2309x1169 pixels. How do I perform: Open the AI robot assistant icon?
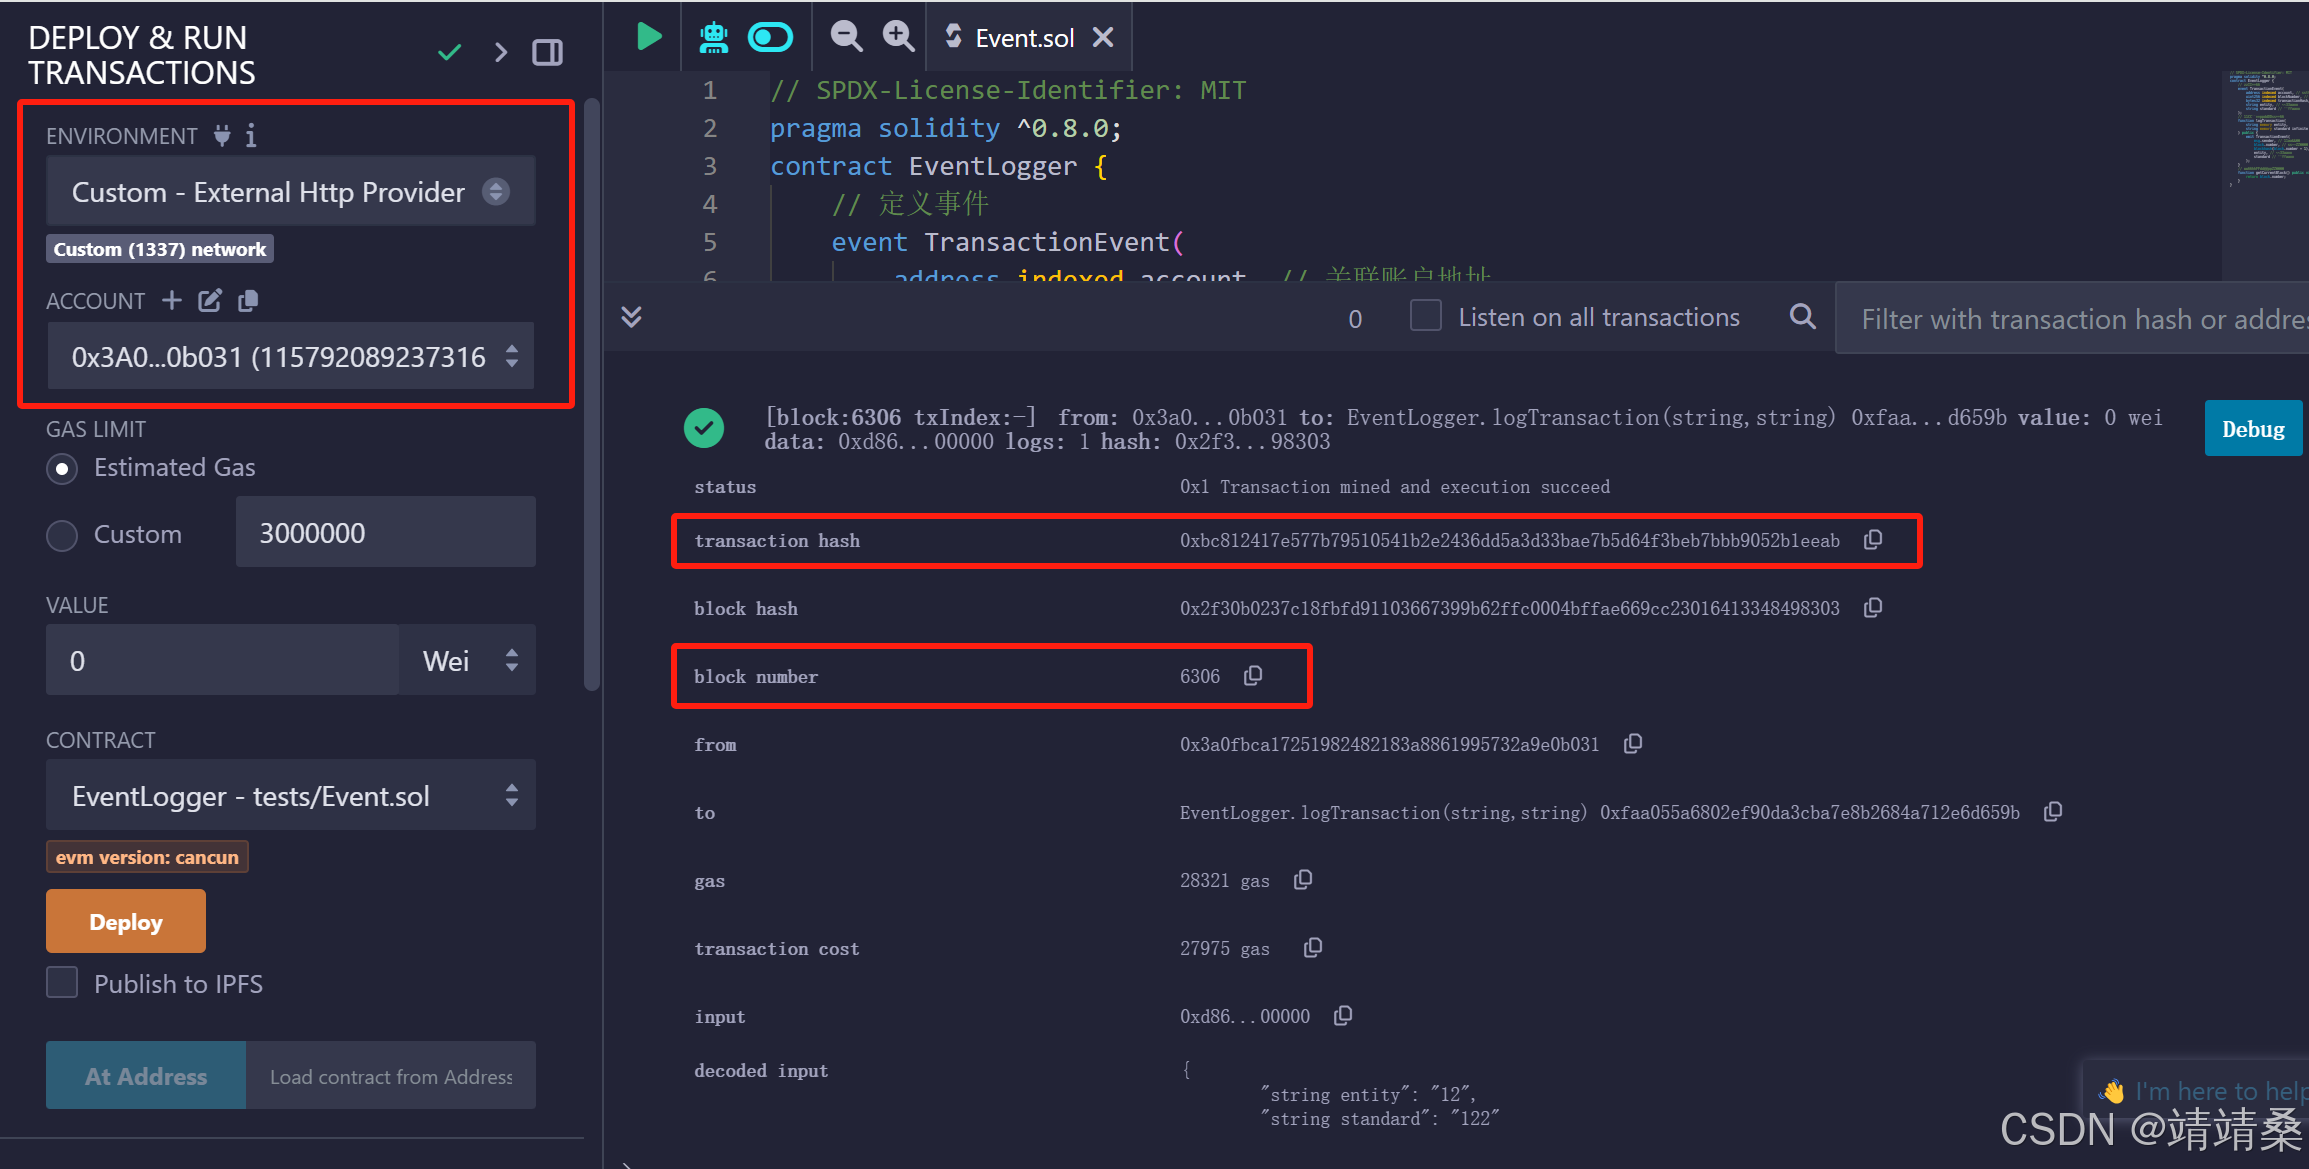[713, 38]
